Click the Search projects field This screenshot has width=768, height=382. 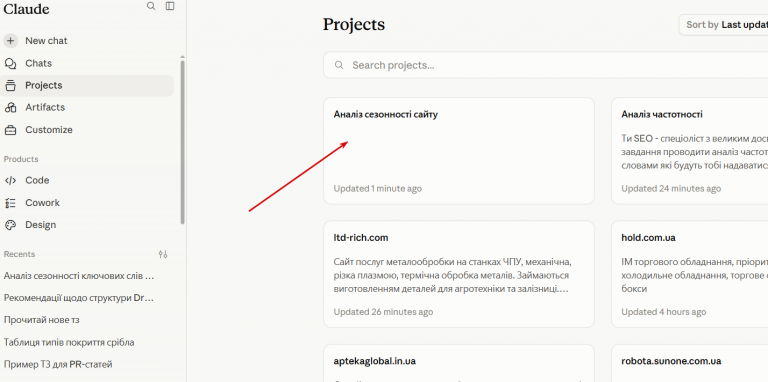point(546,65)
